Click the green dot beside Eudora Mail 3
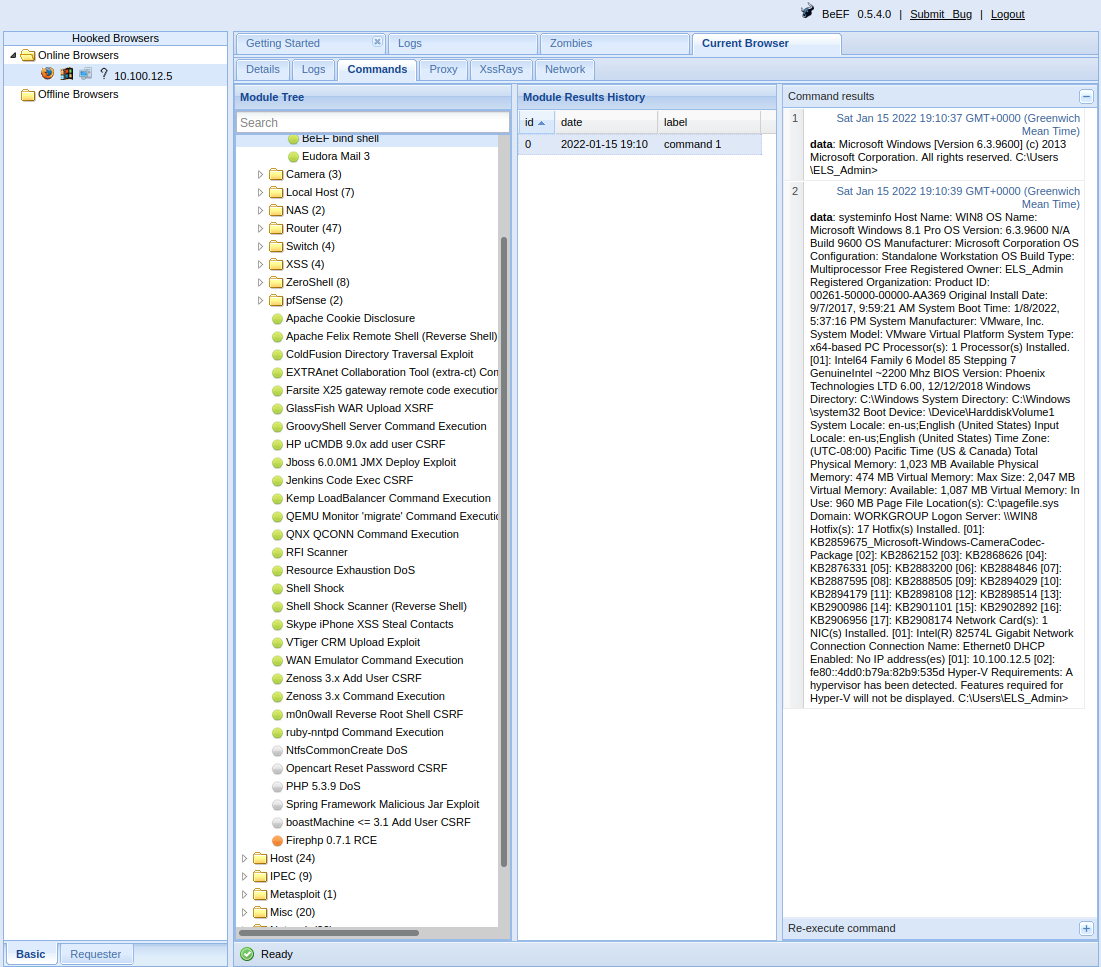1101x967 pixels. tap(294, 157)
